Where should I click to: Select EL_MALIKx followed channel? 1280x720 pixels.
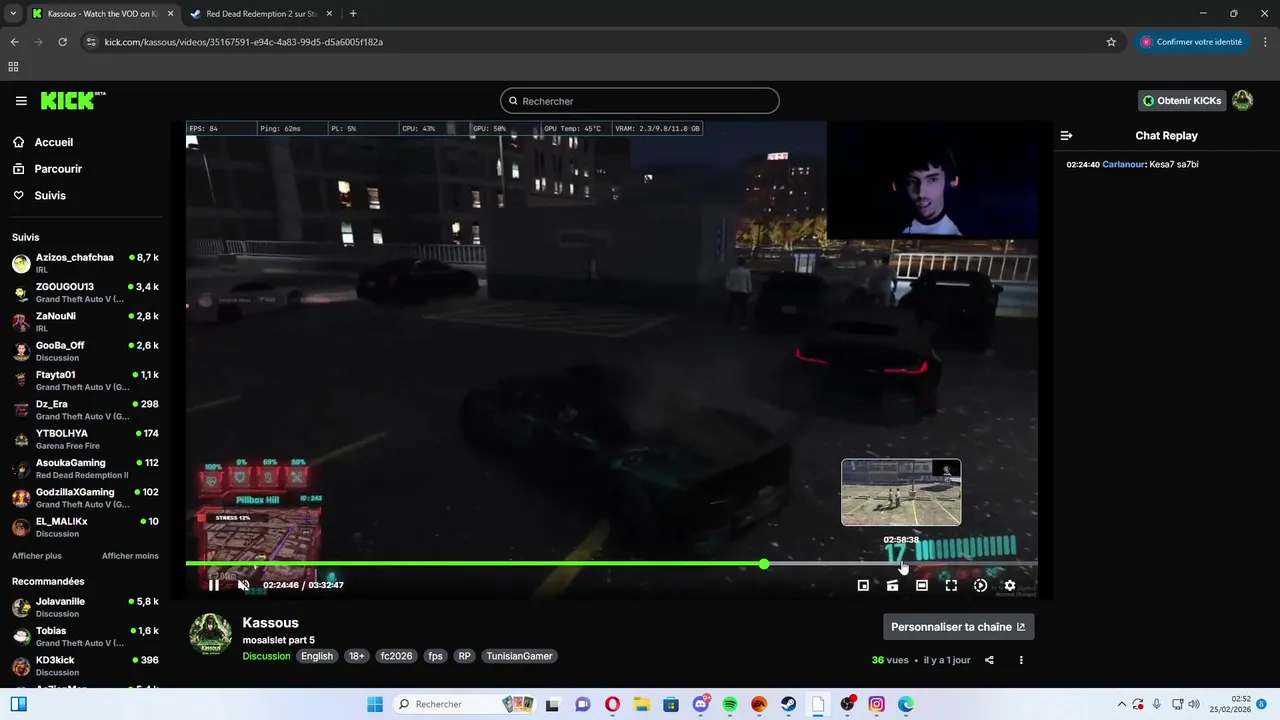85,527
